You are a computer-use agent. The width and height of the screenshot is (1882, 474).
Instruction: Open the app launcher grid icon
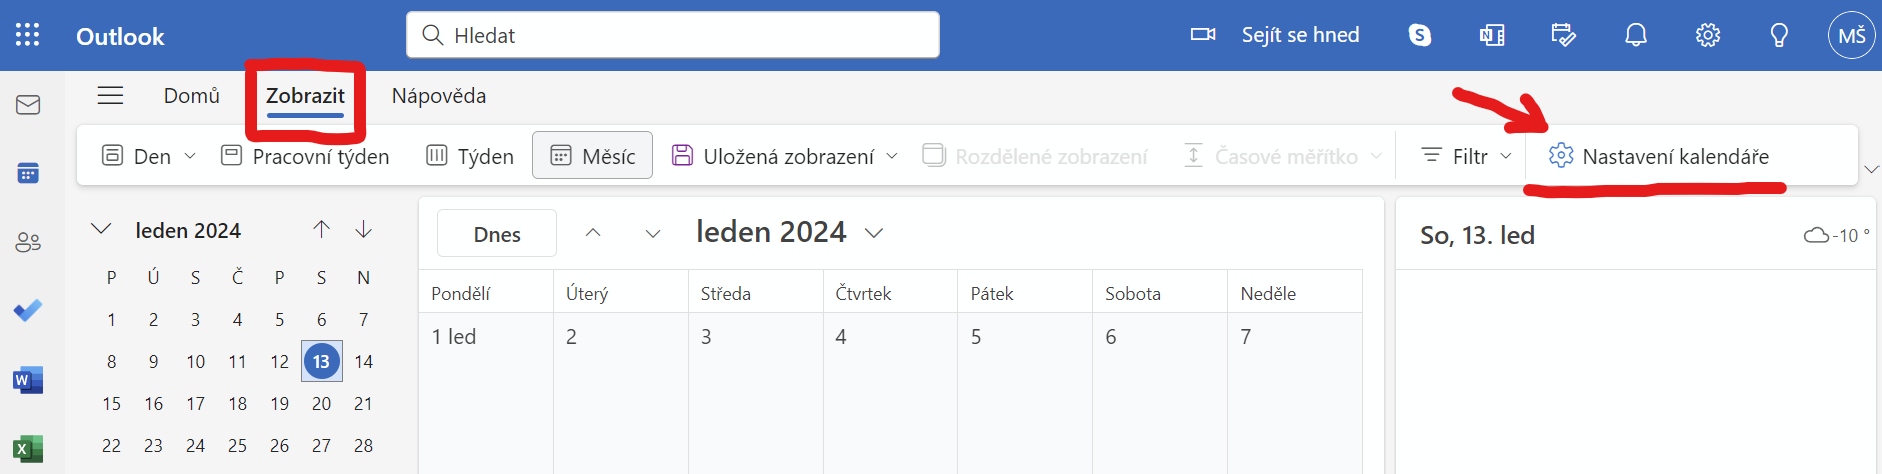[x=28, y=35]
